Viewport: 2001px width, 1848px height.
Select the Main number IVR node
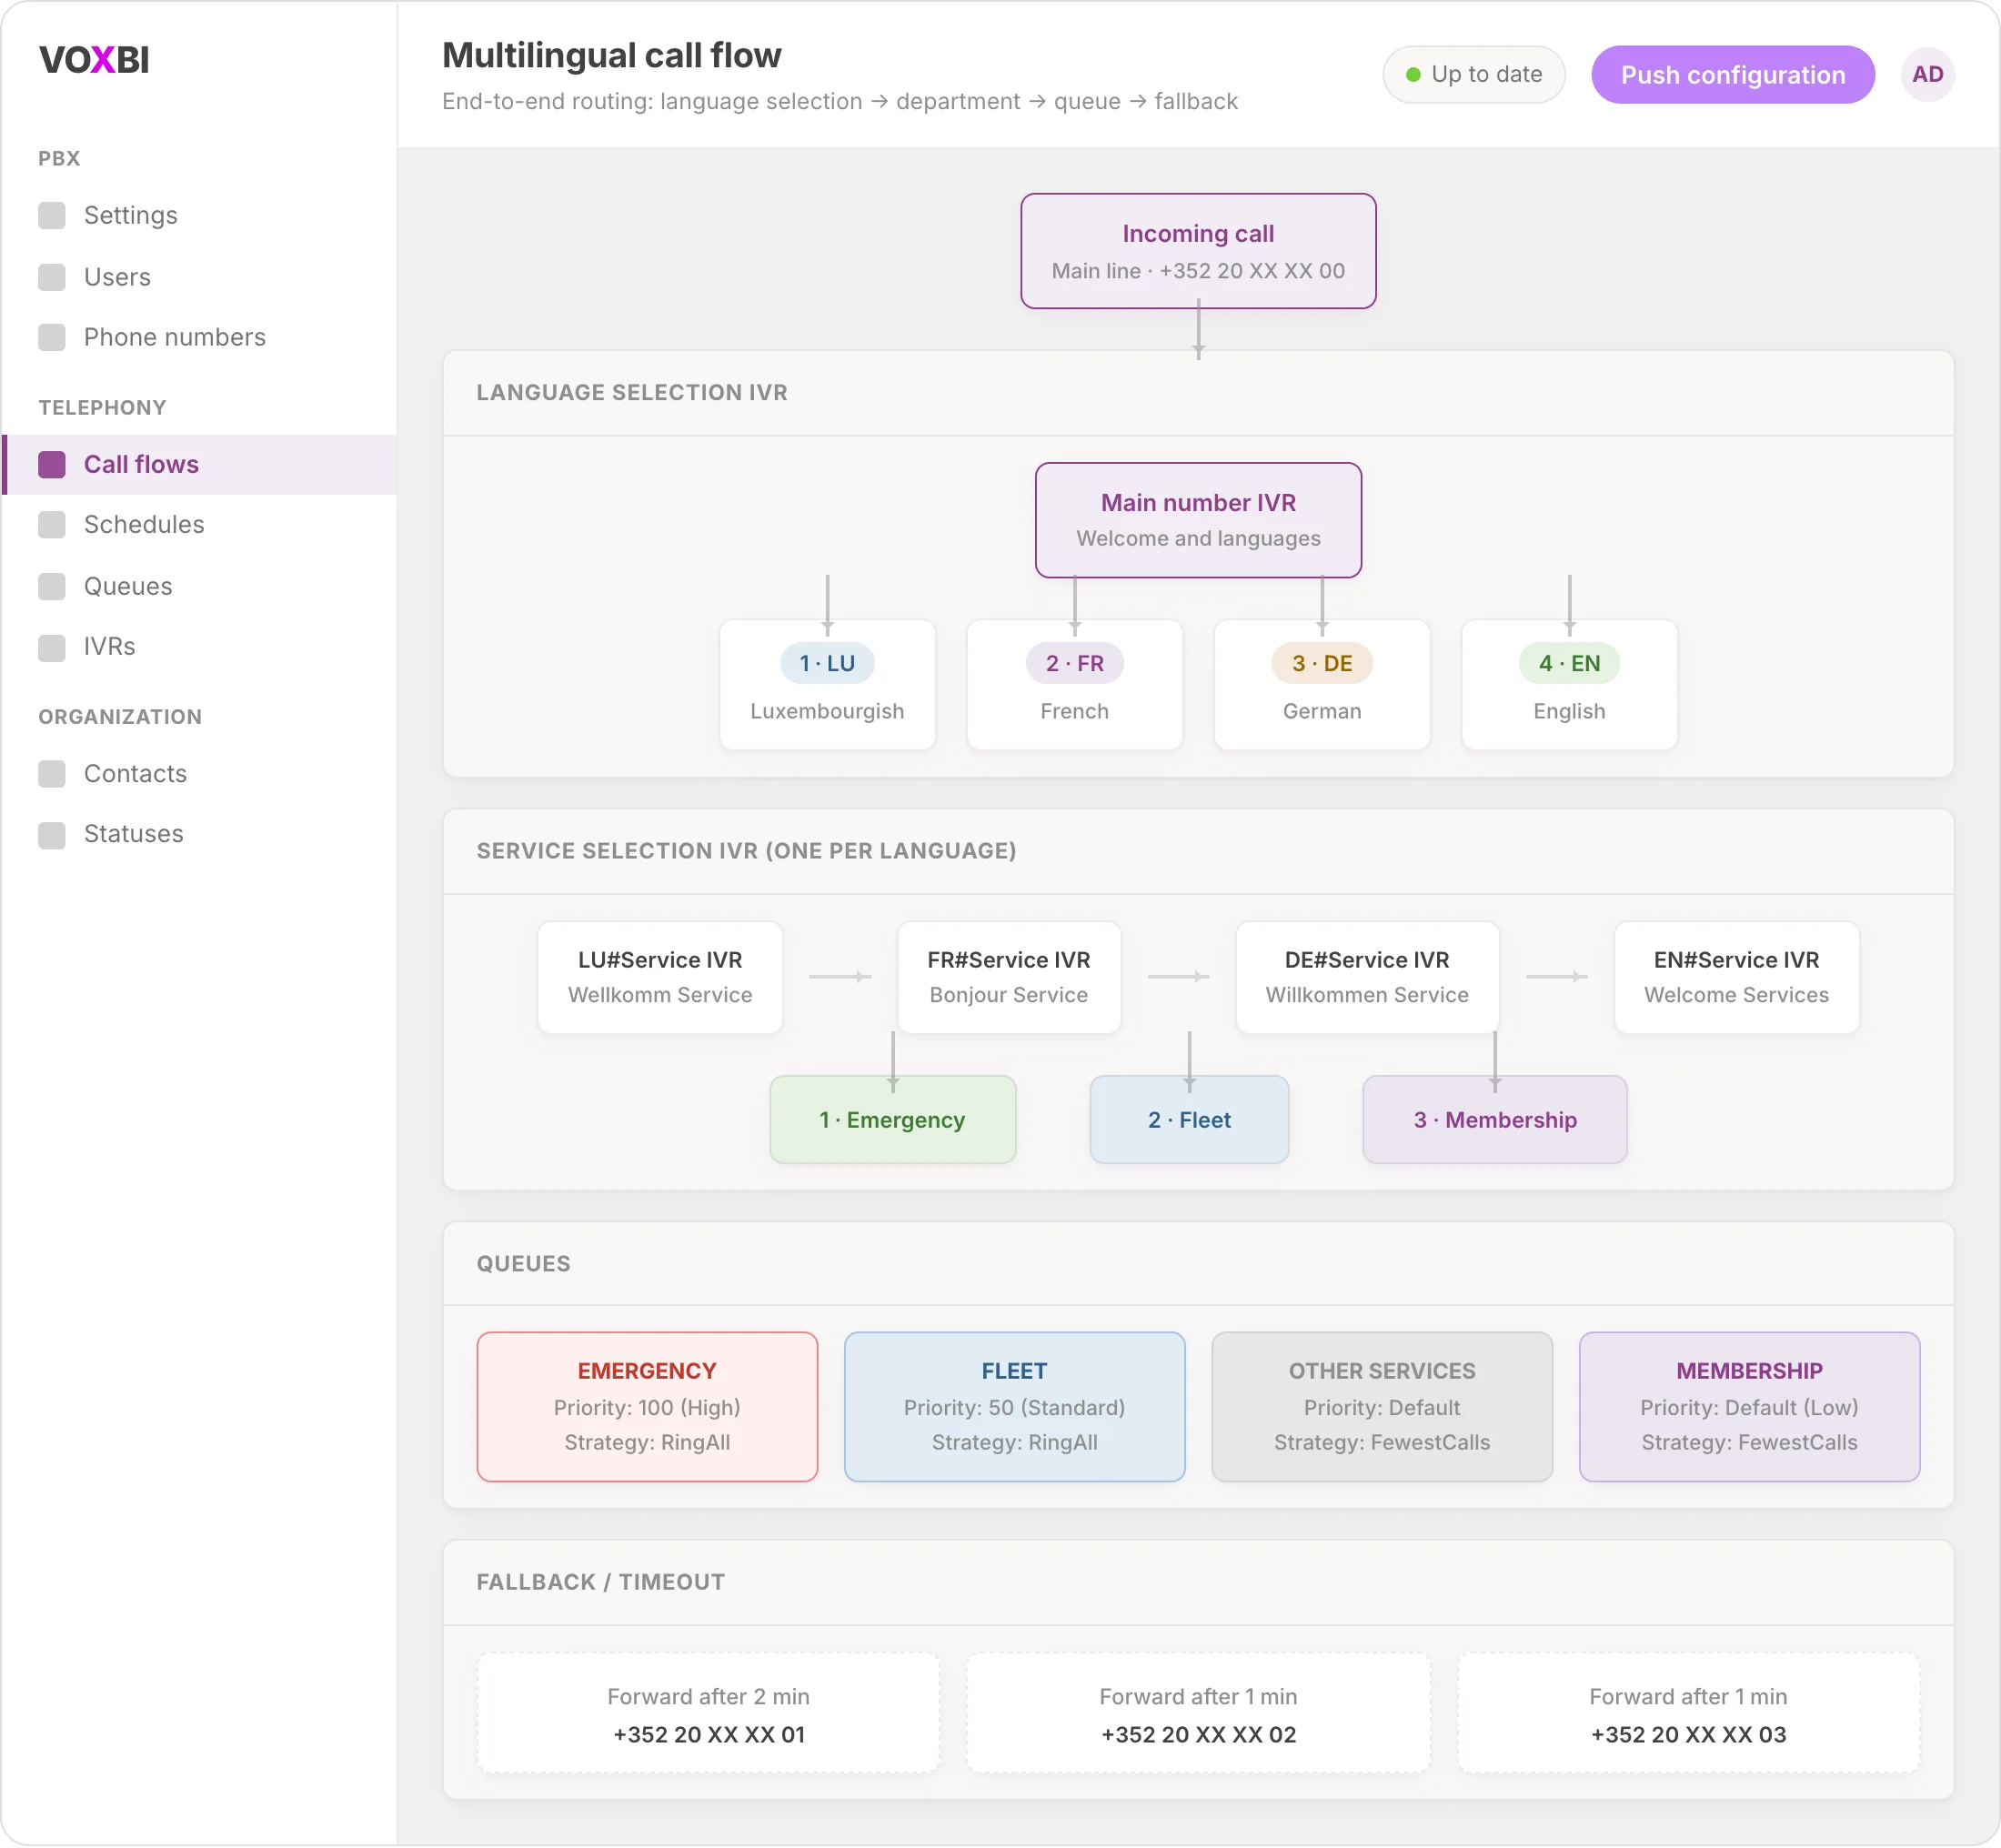click(1198, 520)
